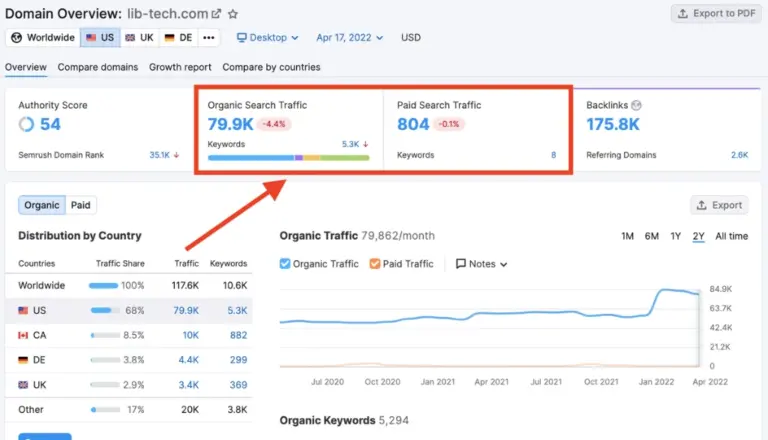Click the US keywords value 5.3K in table

click(237, 310)
